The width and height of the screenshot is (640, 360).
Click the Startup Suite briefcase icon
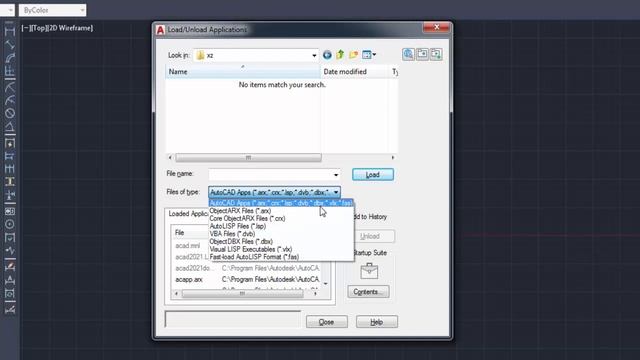click(x=369, y=271)
